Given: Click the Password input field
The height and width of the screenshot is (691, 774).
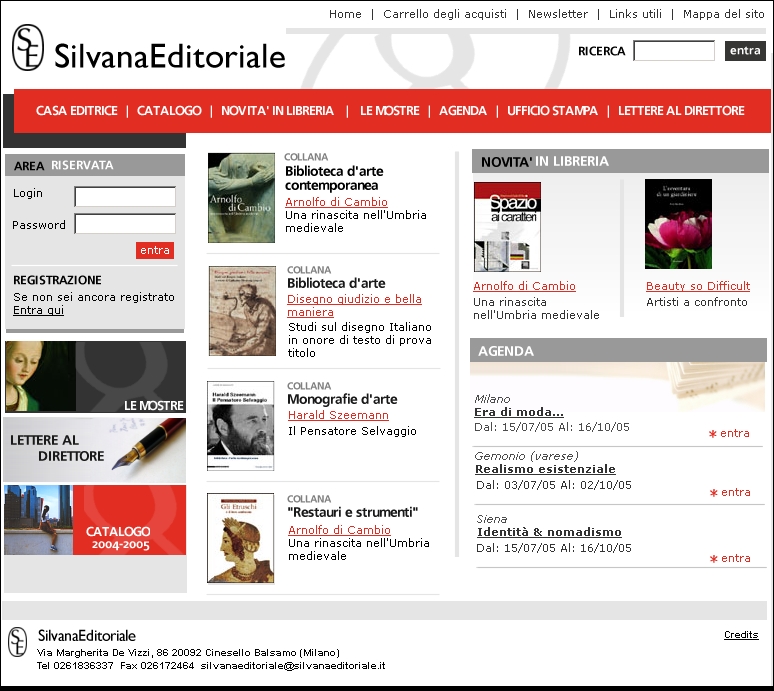Looking at the screenshot, I should (125, 224).
